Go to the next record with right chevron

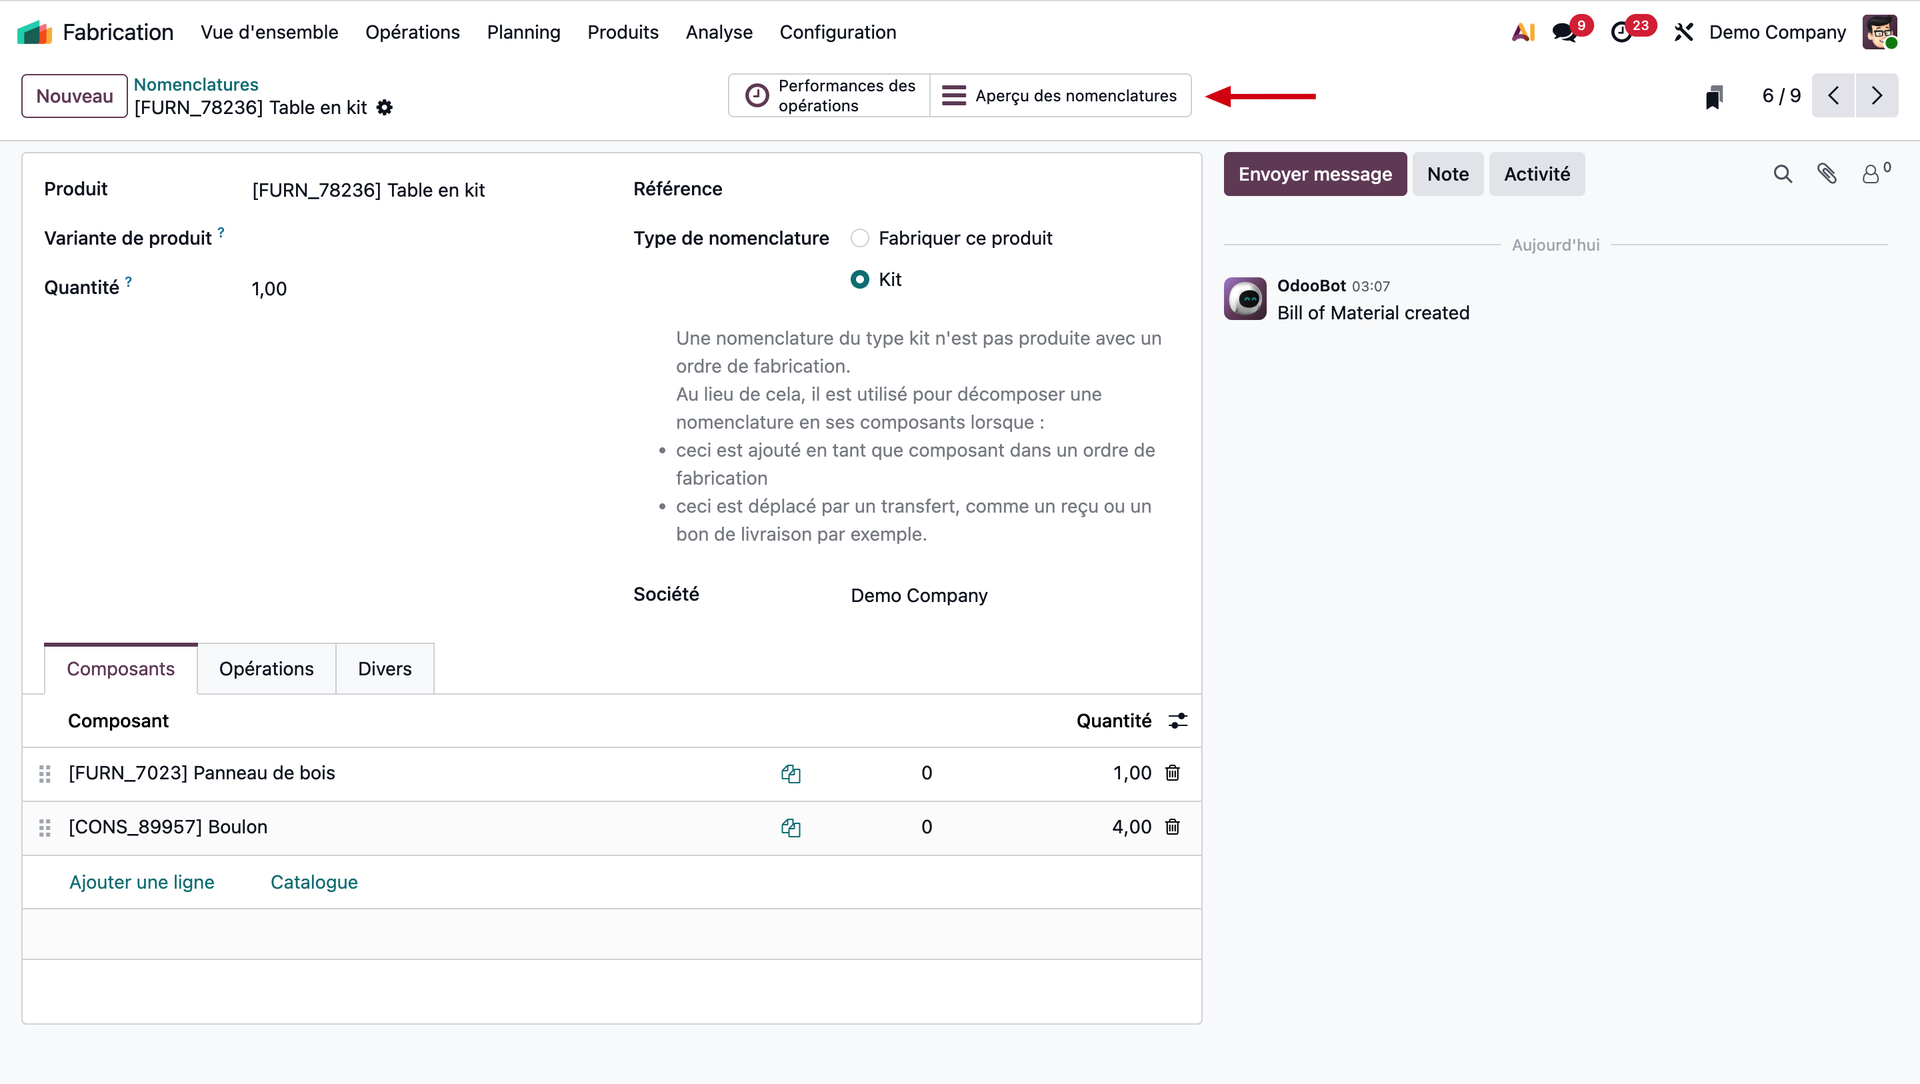pos(1877,96)
